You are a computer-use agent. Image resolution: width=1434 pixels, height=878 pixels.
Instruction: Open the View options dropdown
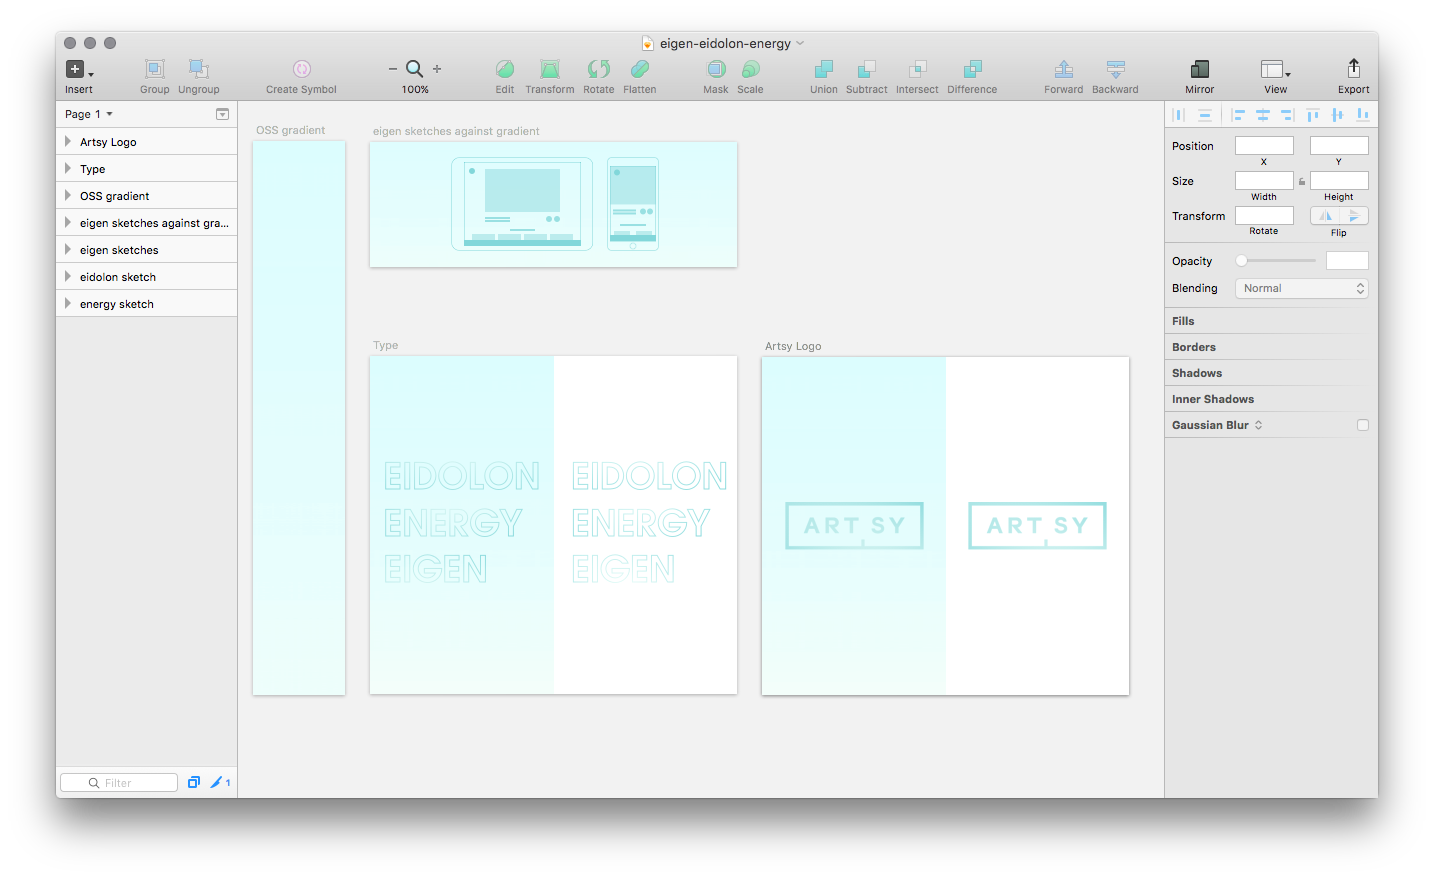(x=1275, y=69)
